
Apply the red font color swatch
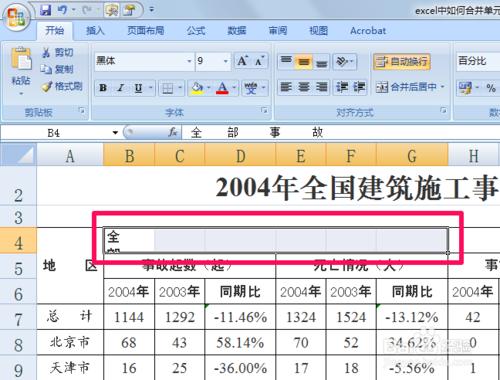pyautogui.click(x=222, y=88)
